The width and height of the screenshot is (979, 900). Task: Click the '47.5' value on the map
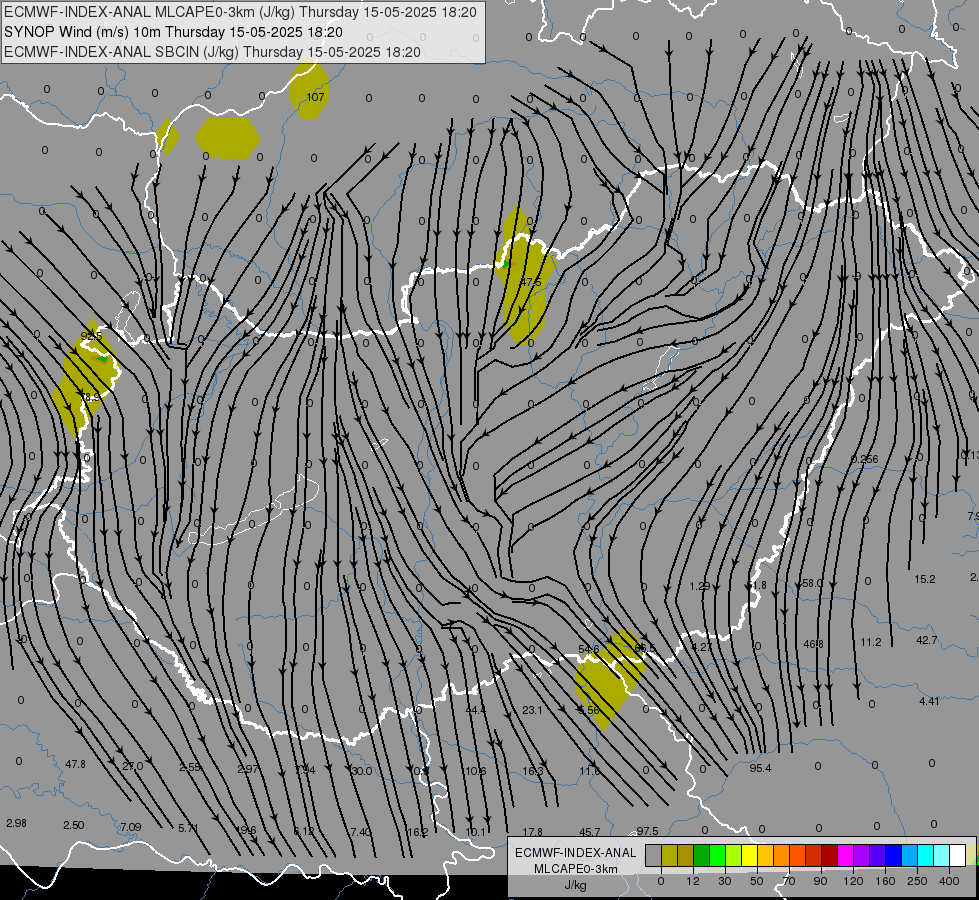[x=531, y=282]
